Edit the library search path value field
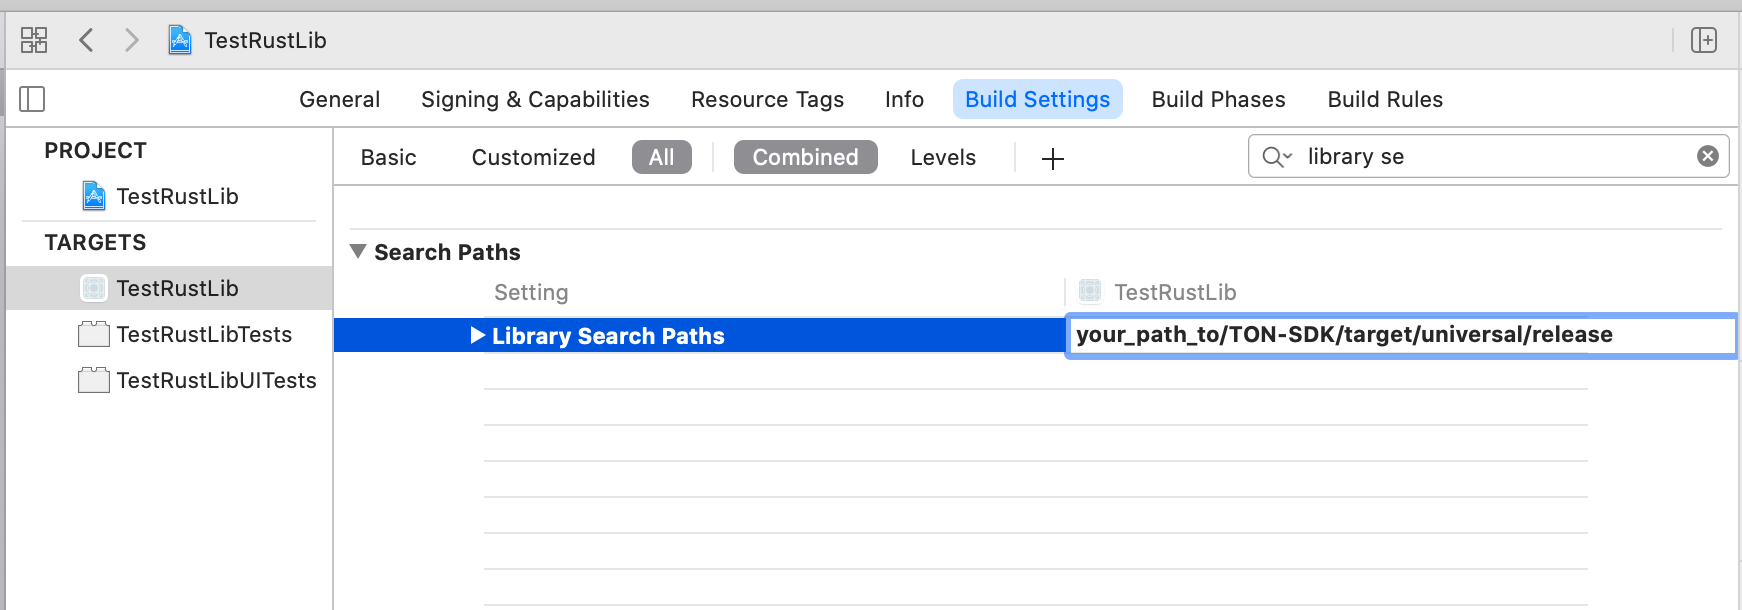The width and height of the screenshot is (1742, 610). tap(1400, 335)
